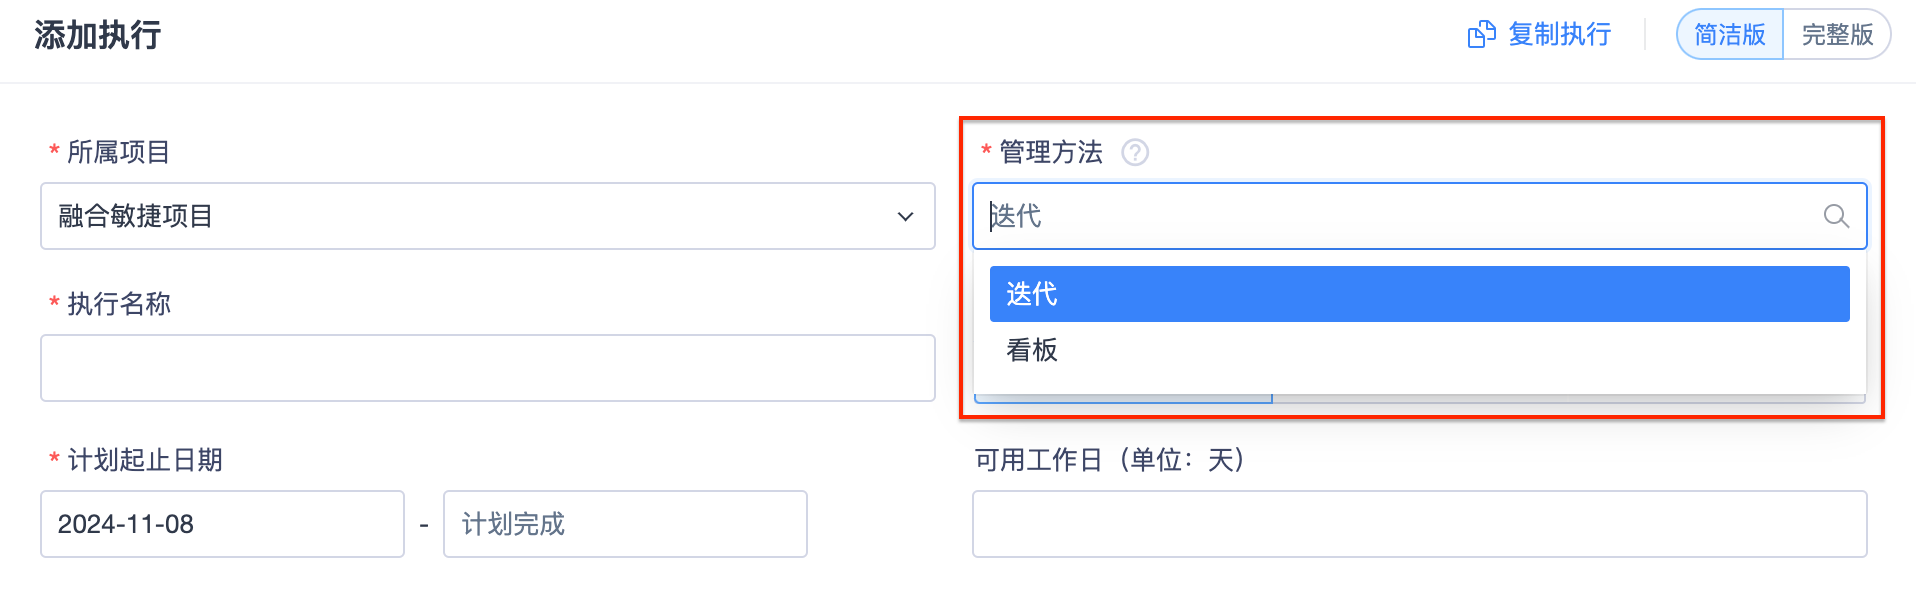The height and width of the screenshot is (598, 1916).
Task: Focus the 管理方法 search field
Action: (x=1420, y=216)
